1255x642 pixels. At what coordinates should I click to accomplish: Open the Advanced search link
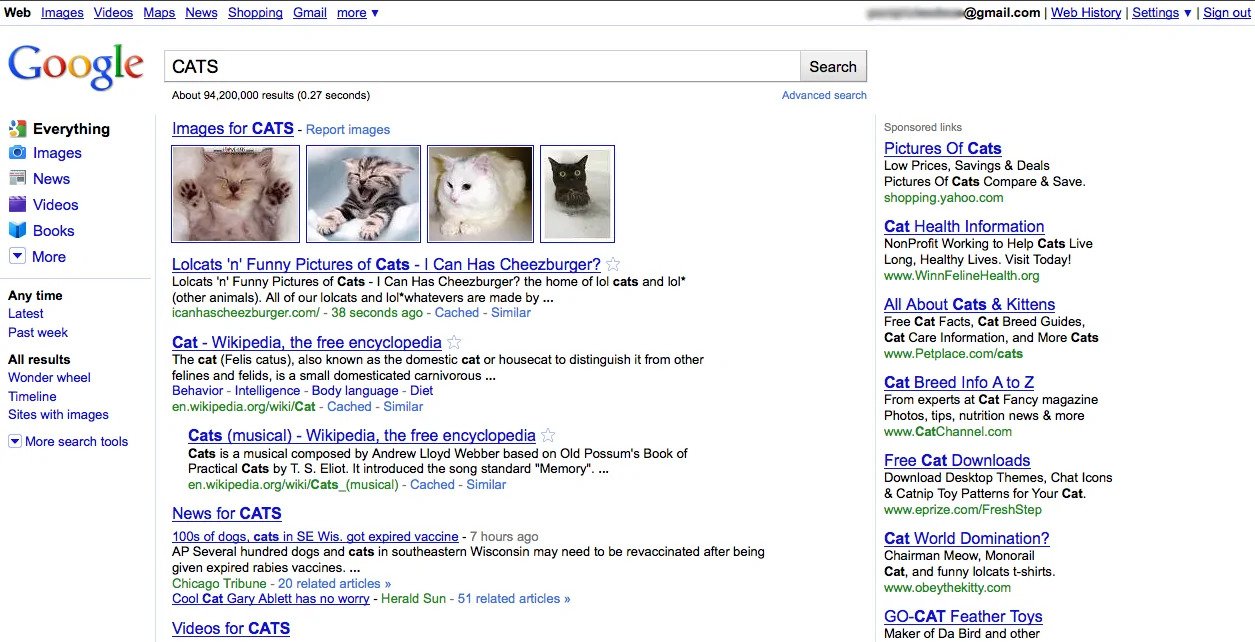824,95
